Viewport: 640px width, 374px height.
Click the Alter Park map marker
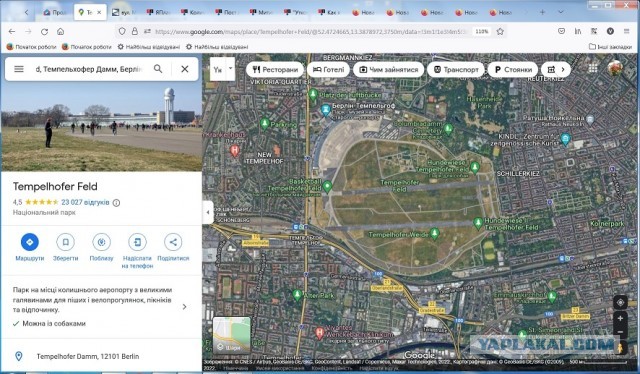tap(298, 295)
